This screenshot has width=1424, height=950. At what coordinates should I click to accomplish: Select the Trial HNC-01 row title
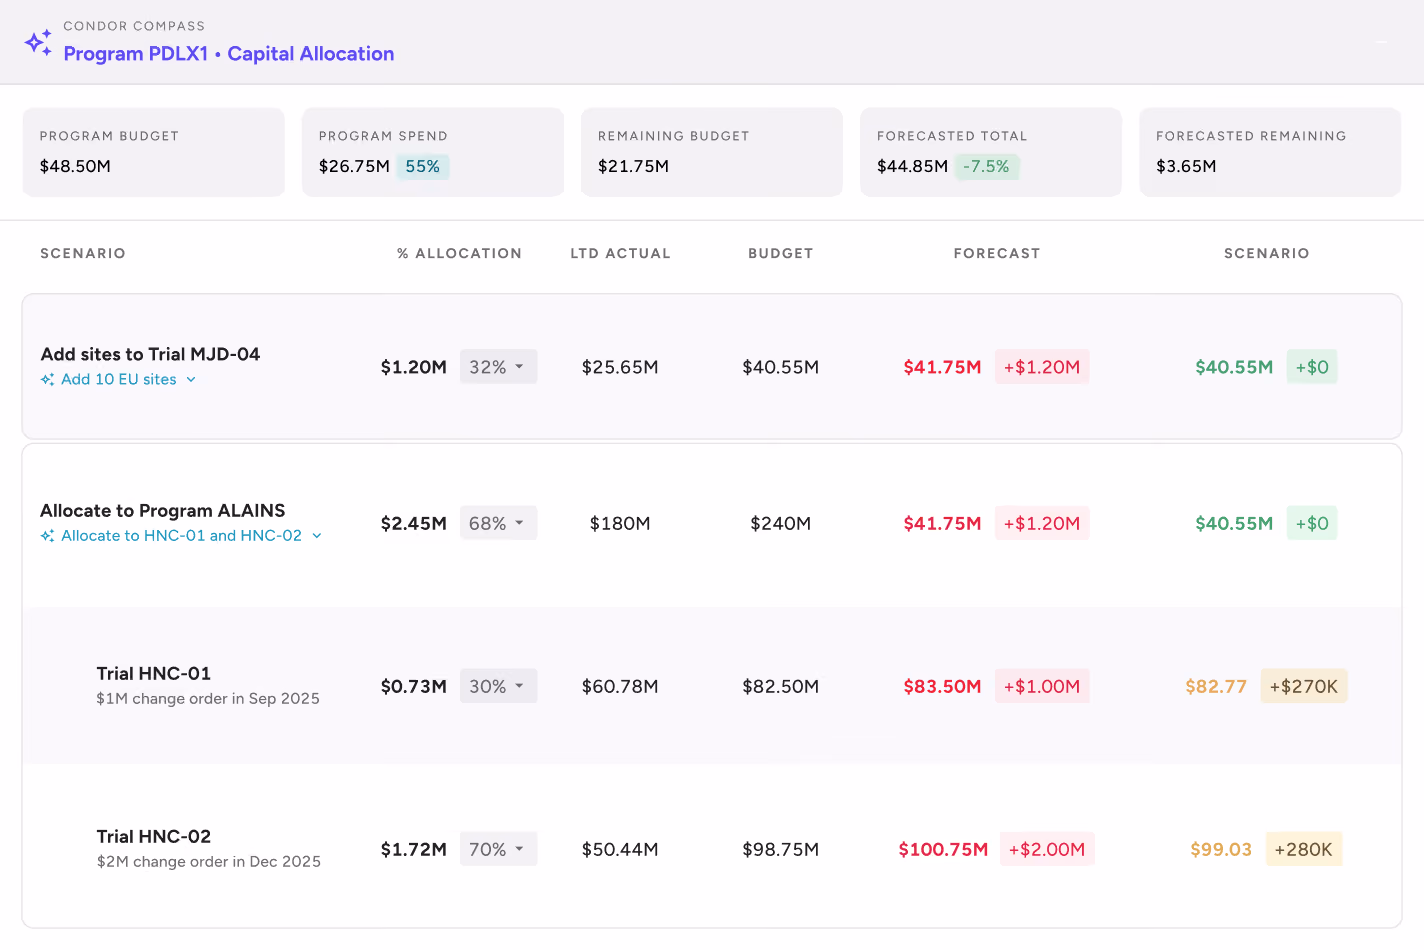point(154,674)
